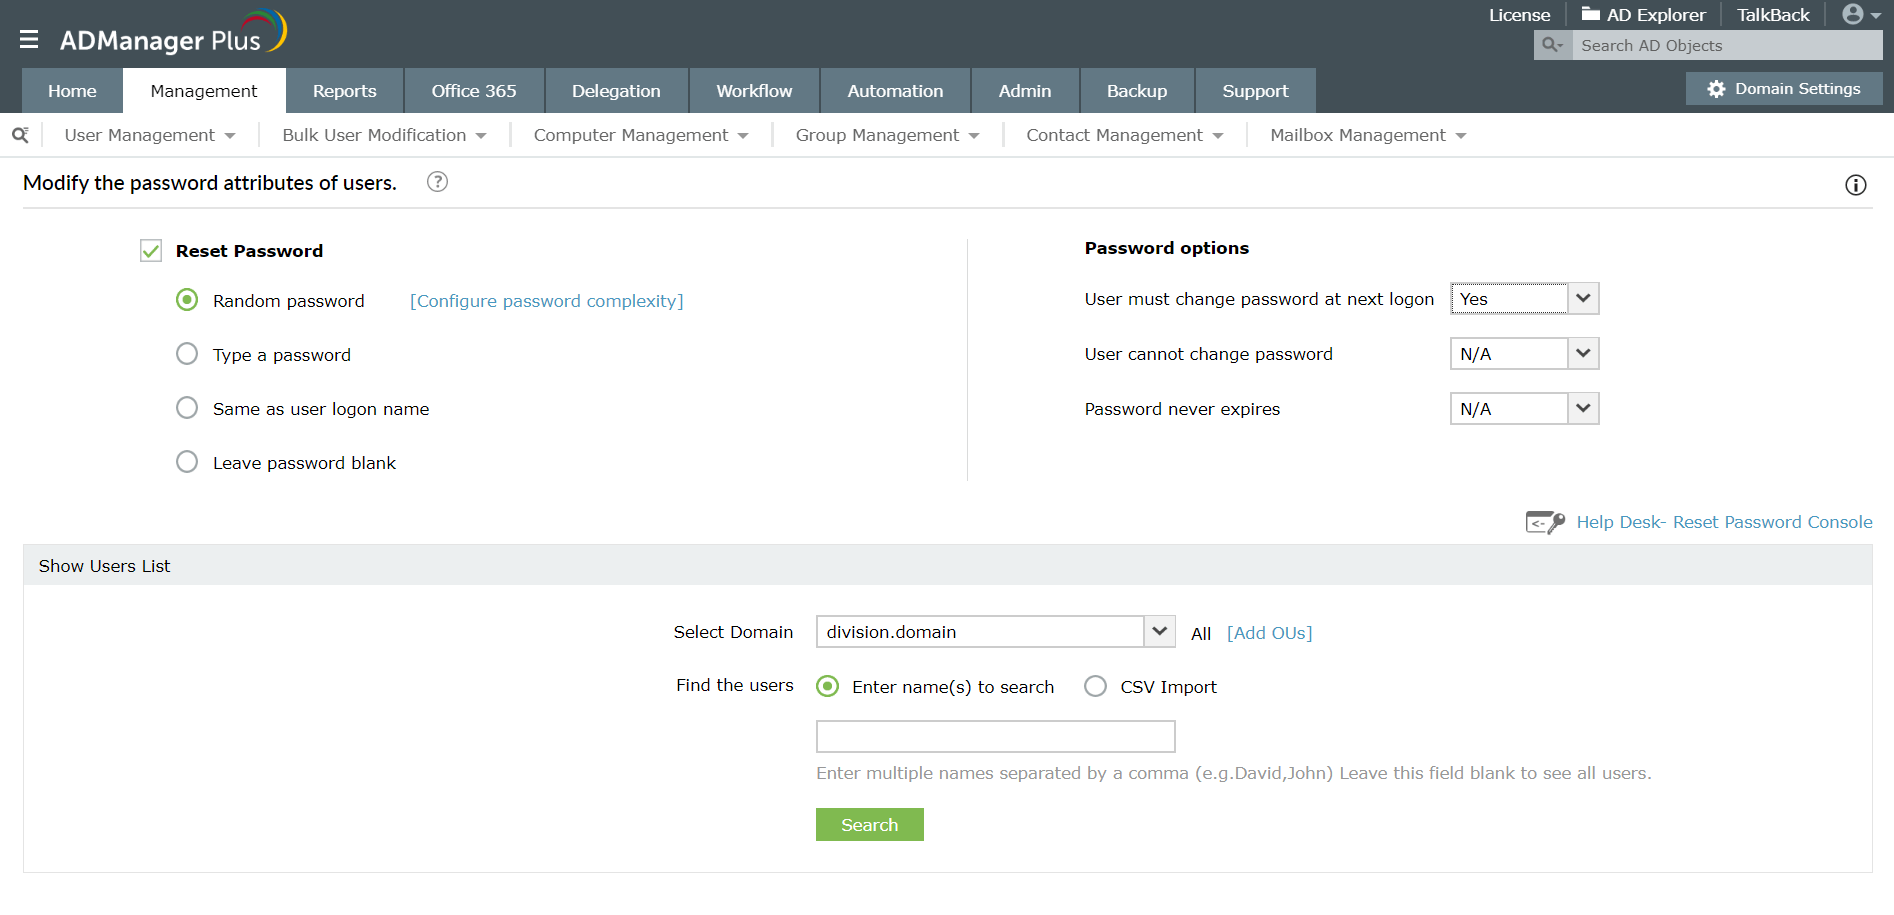Click the info icon at page right
The width and height of the screenshot is (1894, 915).
(1855, 185)
